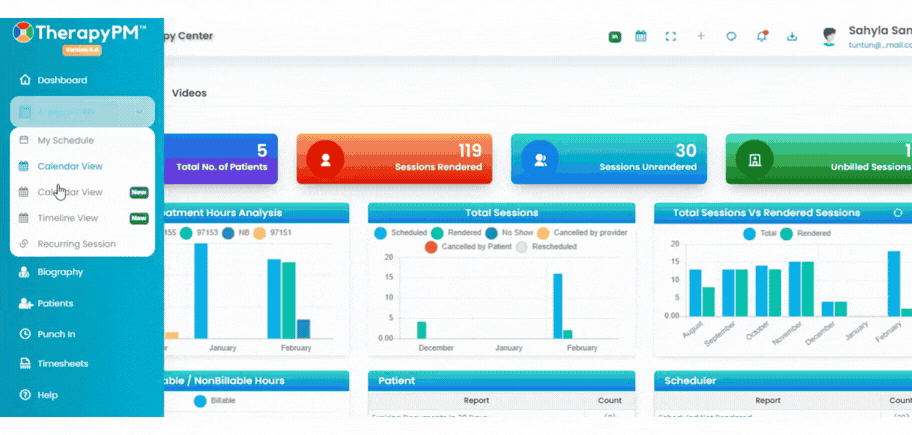The height and width of the screenshot is (435, 912).
Task: Click the plus add icon in header
Action: pyautogui.click(x=701, y=36)
